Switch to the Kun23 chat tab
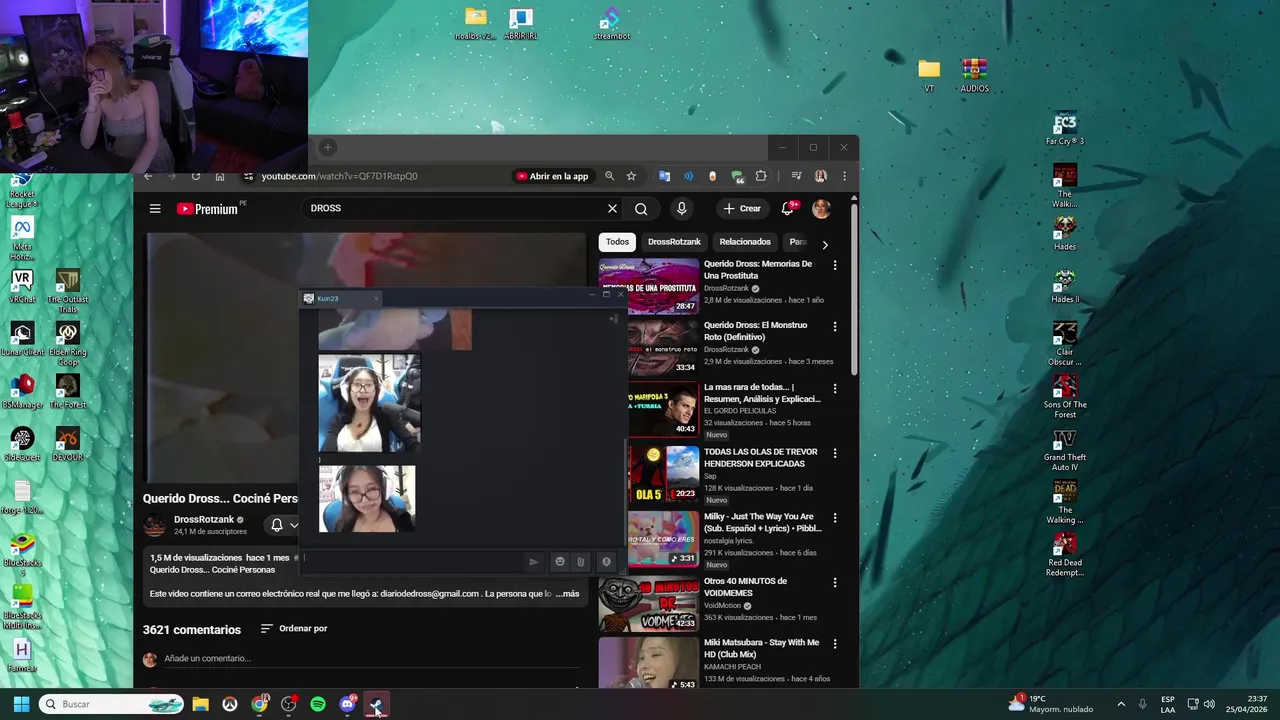The height and width of the screenshot is (720, 1280). coord(341,298)
